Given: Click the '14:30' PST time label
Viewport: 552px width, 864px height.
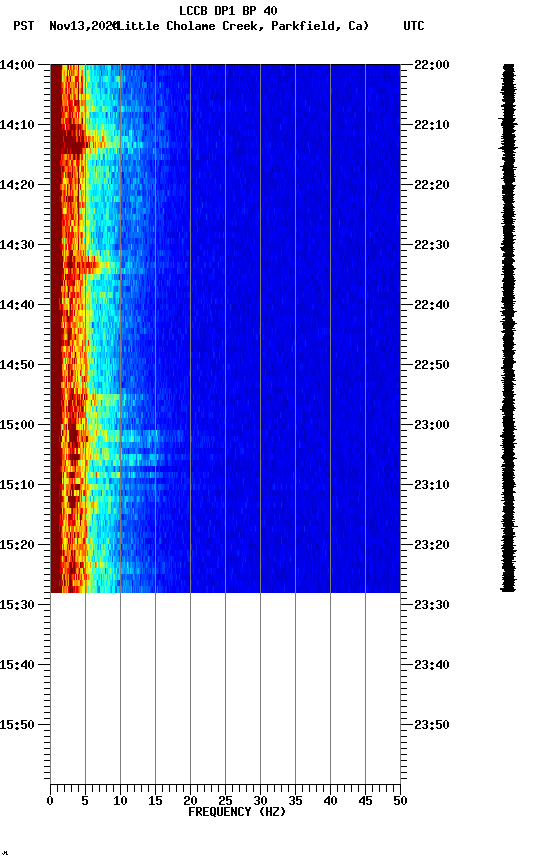Looking at the screenshot, I should click(17, 245).
